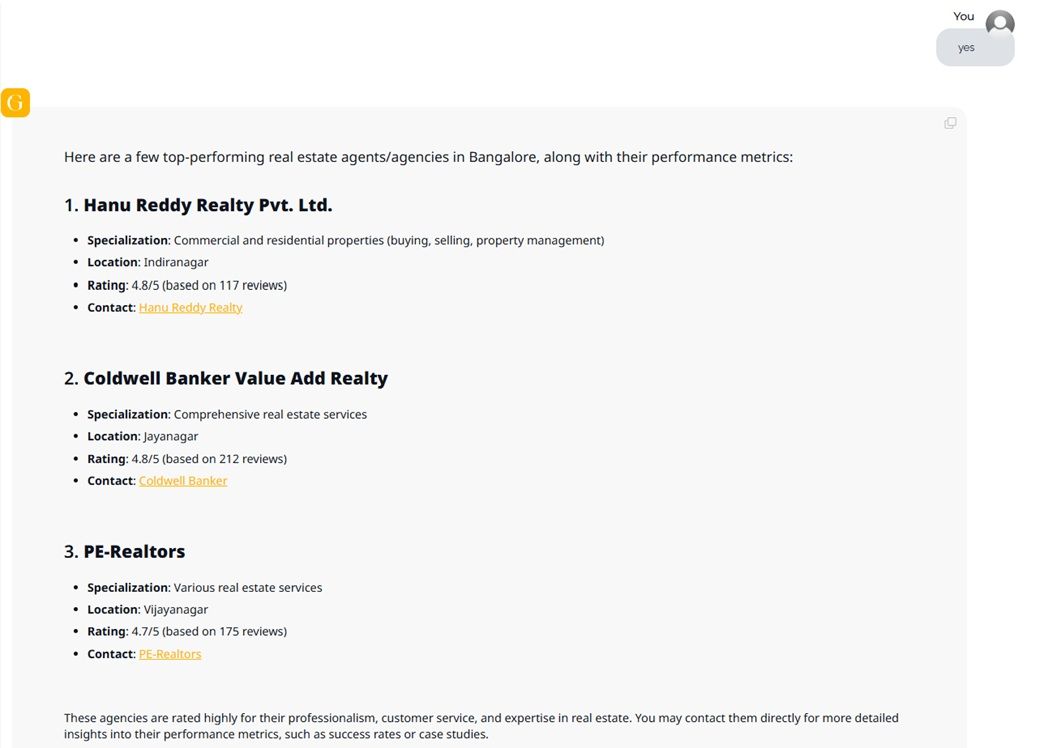1040x748 pixels.
Task: Click the copy response icon
Action: pos(950,123)
